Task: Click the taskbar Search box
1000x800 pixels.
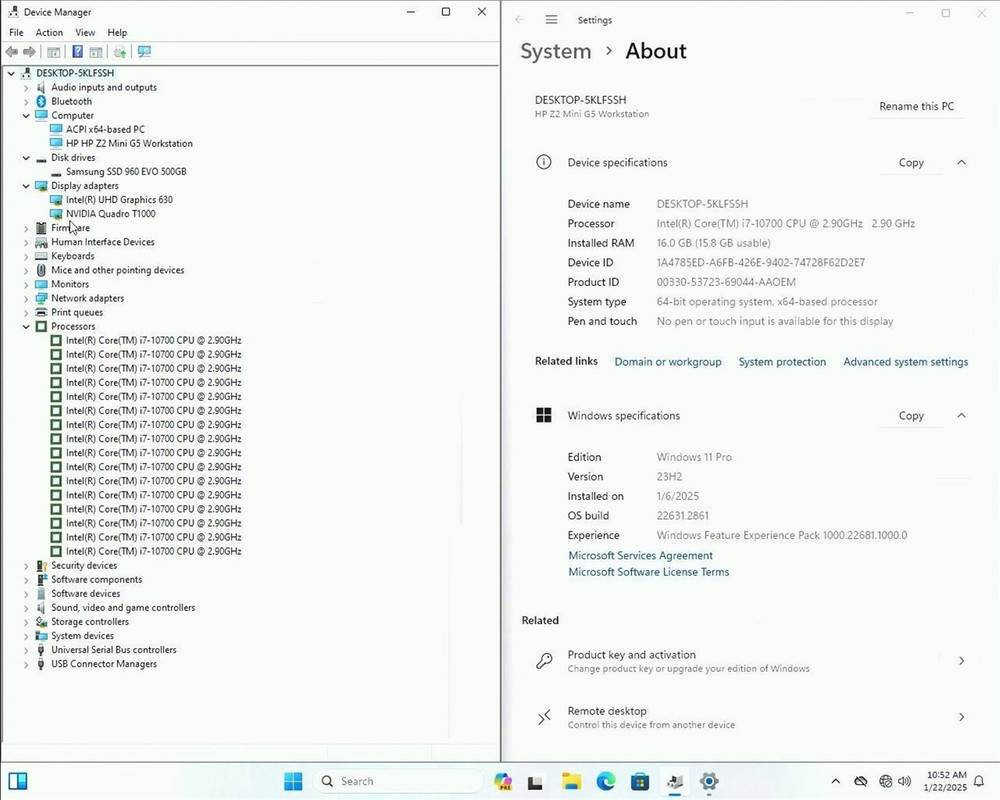Action: [398, 781]
